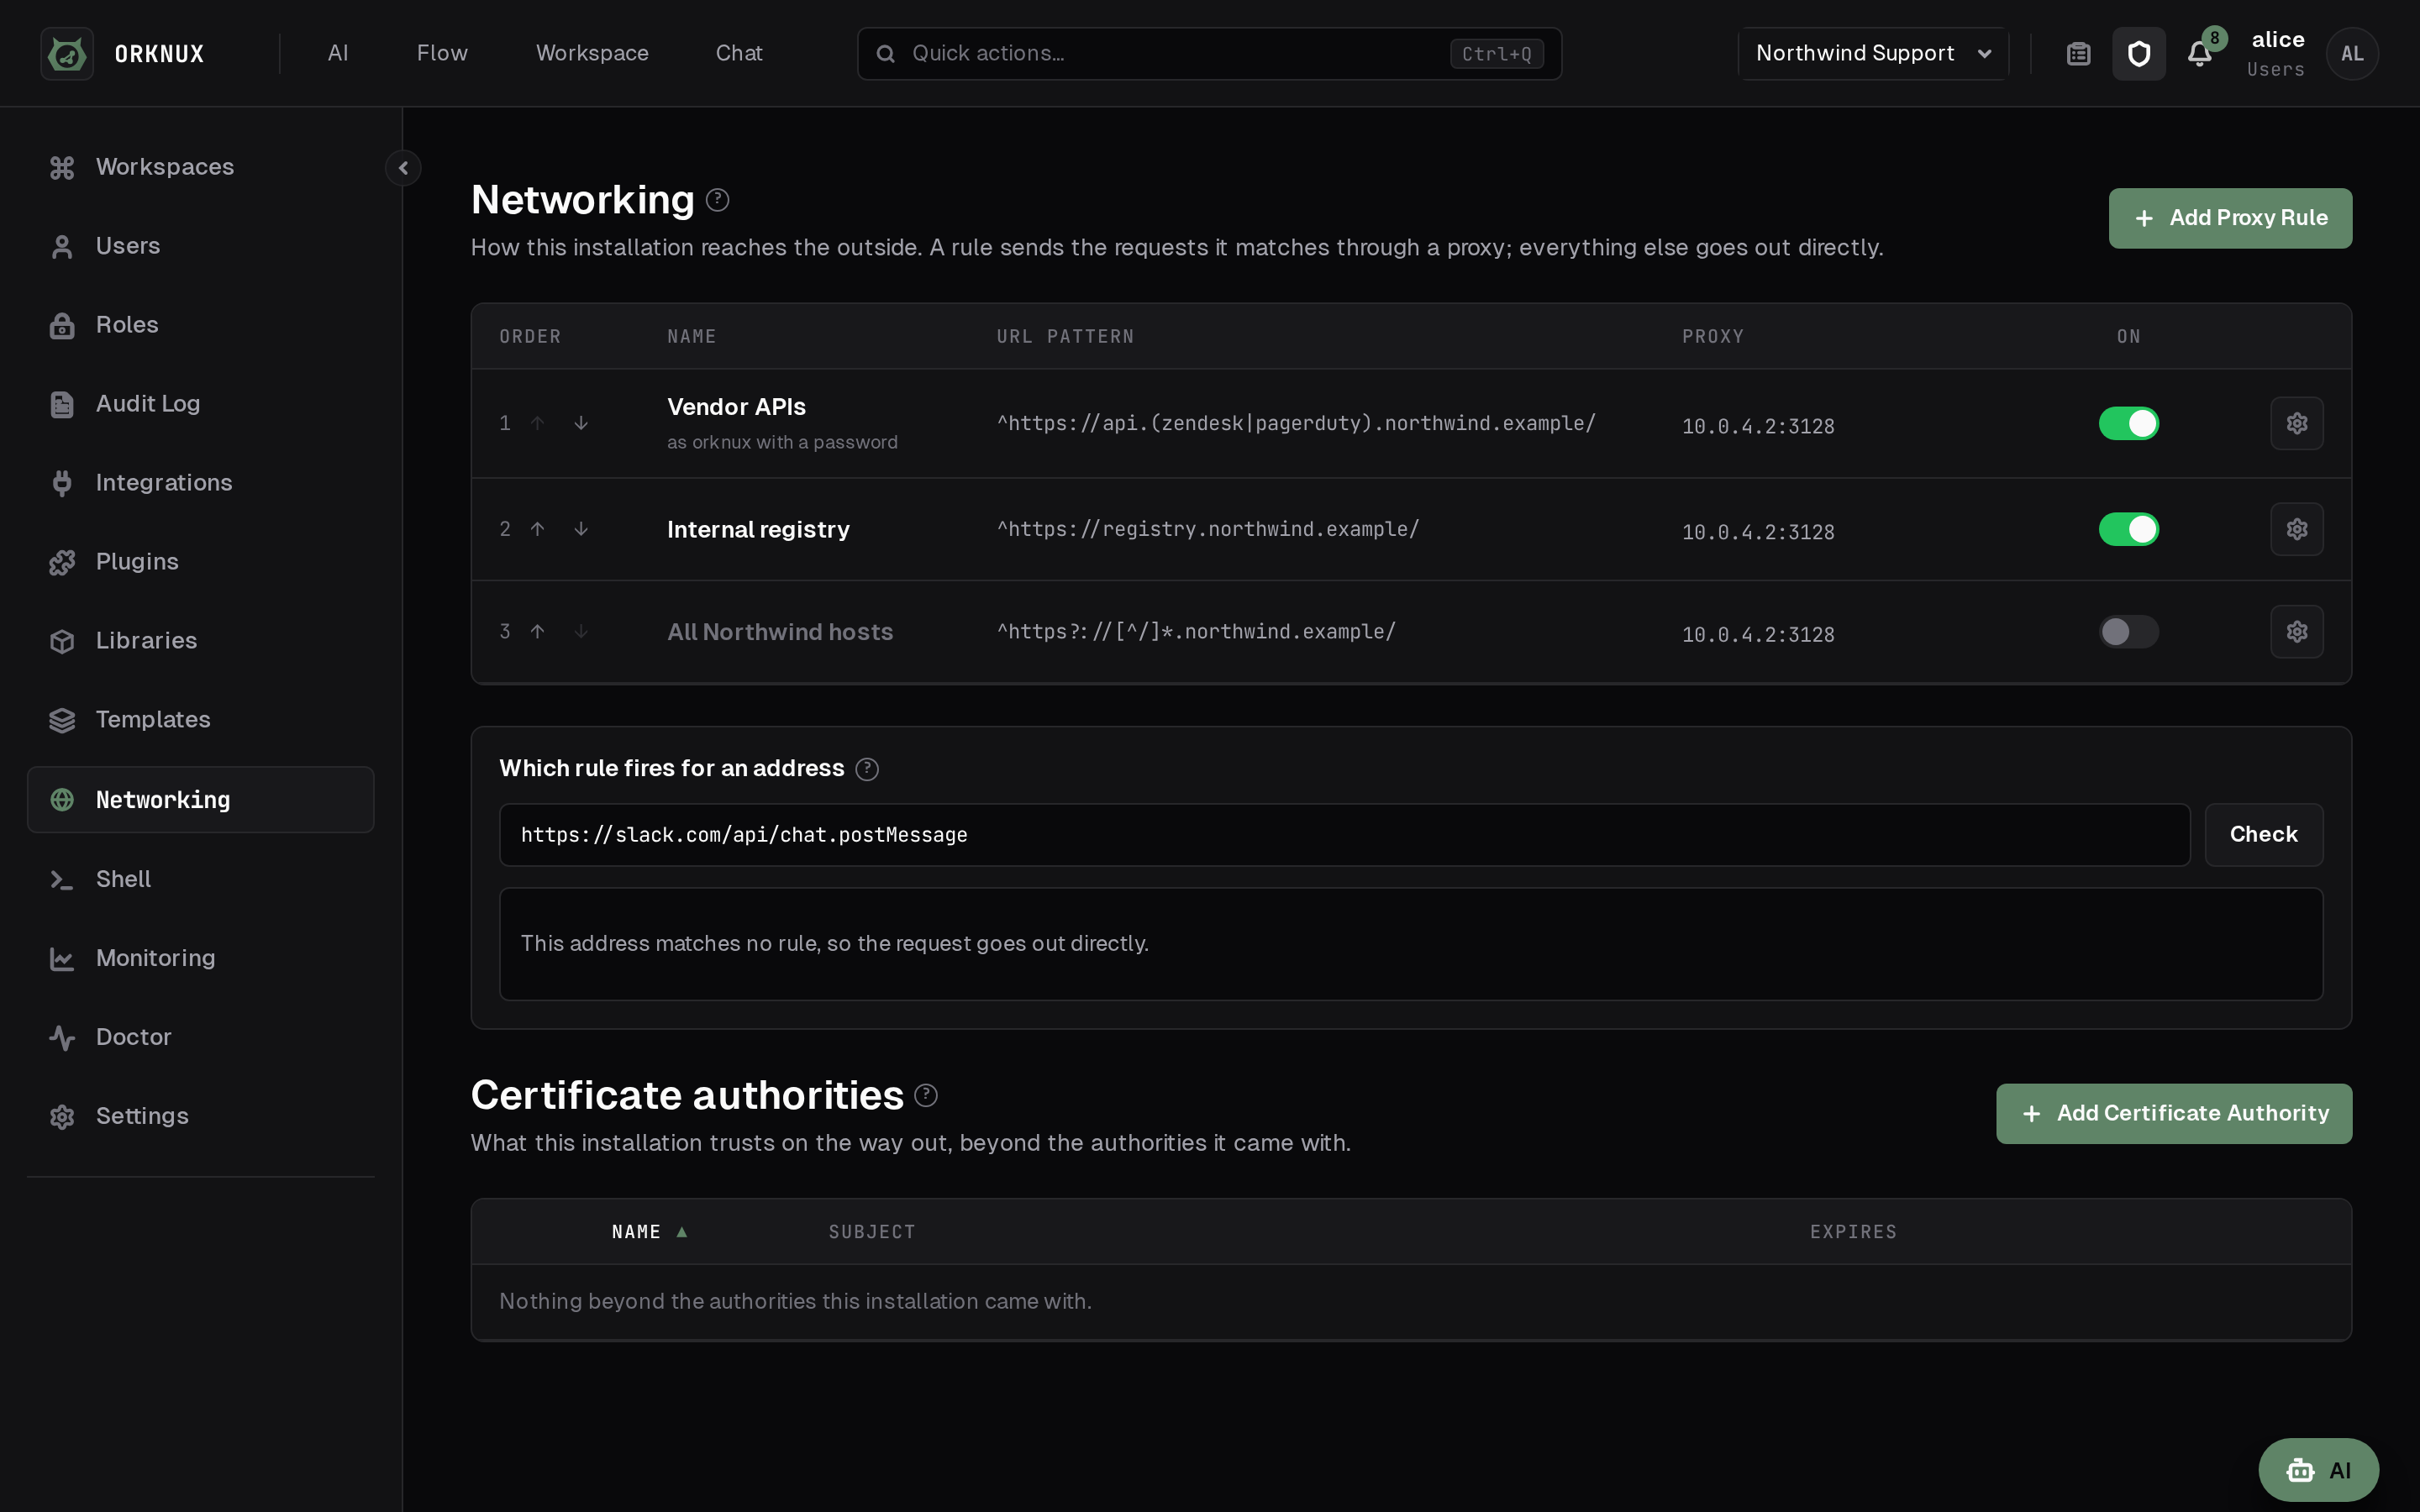Image resolution: width=2420 pixels, height=1512 pixels.
Task: Open Integrations in the sidebar
Action: click(x=200, y=483)
